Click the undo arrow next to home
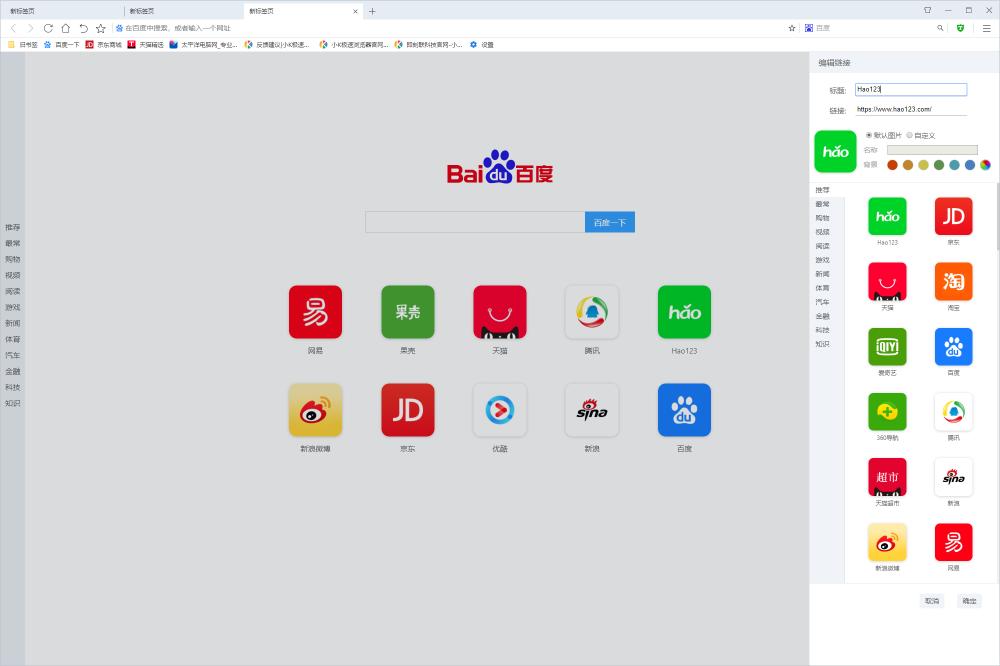The height and width of the screenshot is (666, 1000). (83, 28)
